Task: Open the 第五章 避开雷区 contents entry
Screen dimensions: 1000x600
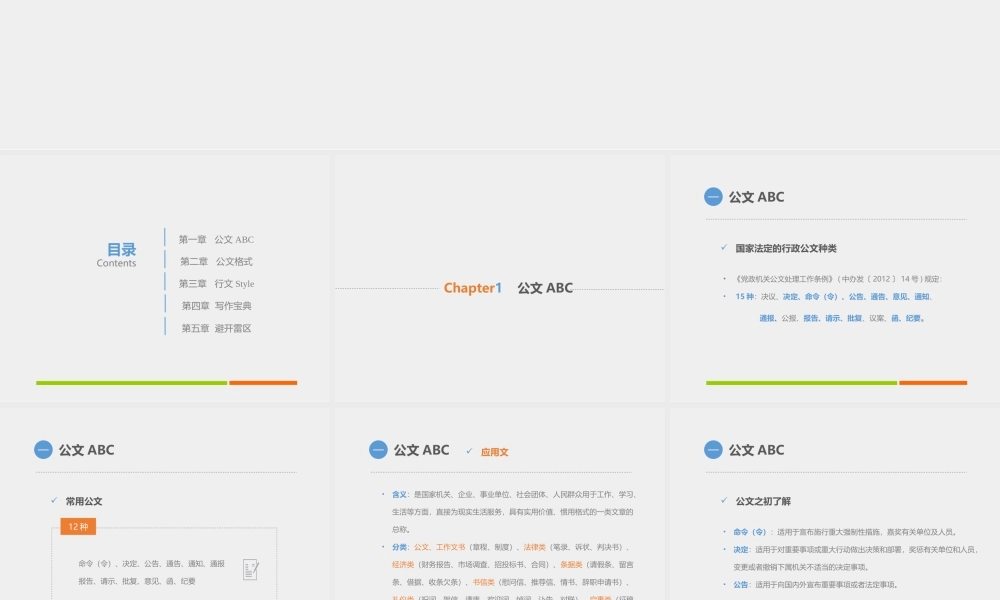Action: click(x=216, y=328)
